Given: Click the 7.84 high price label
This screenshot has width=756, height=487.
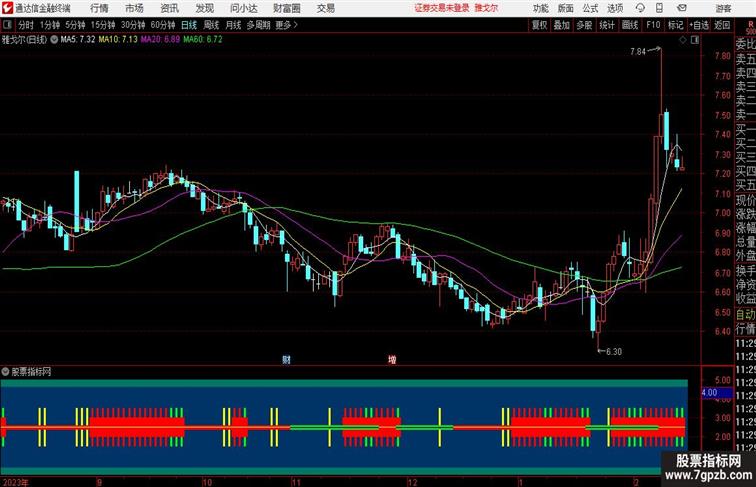Looking at the screenshot, I should pos(638,52).
